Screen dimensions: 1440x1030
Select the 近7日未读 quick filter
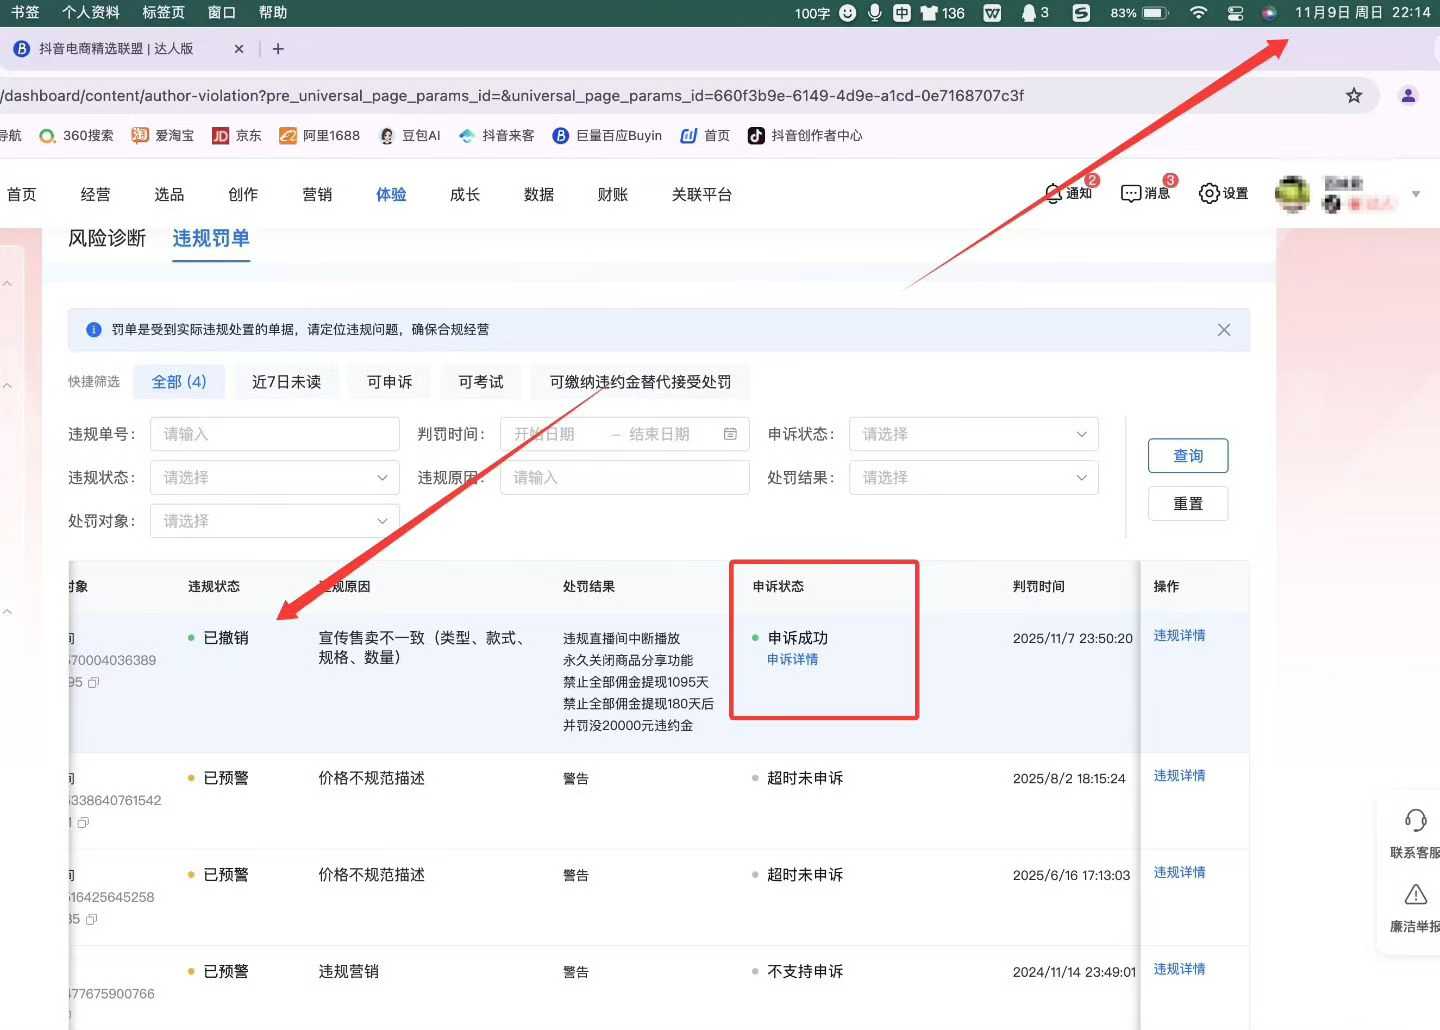pos(286,382)
